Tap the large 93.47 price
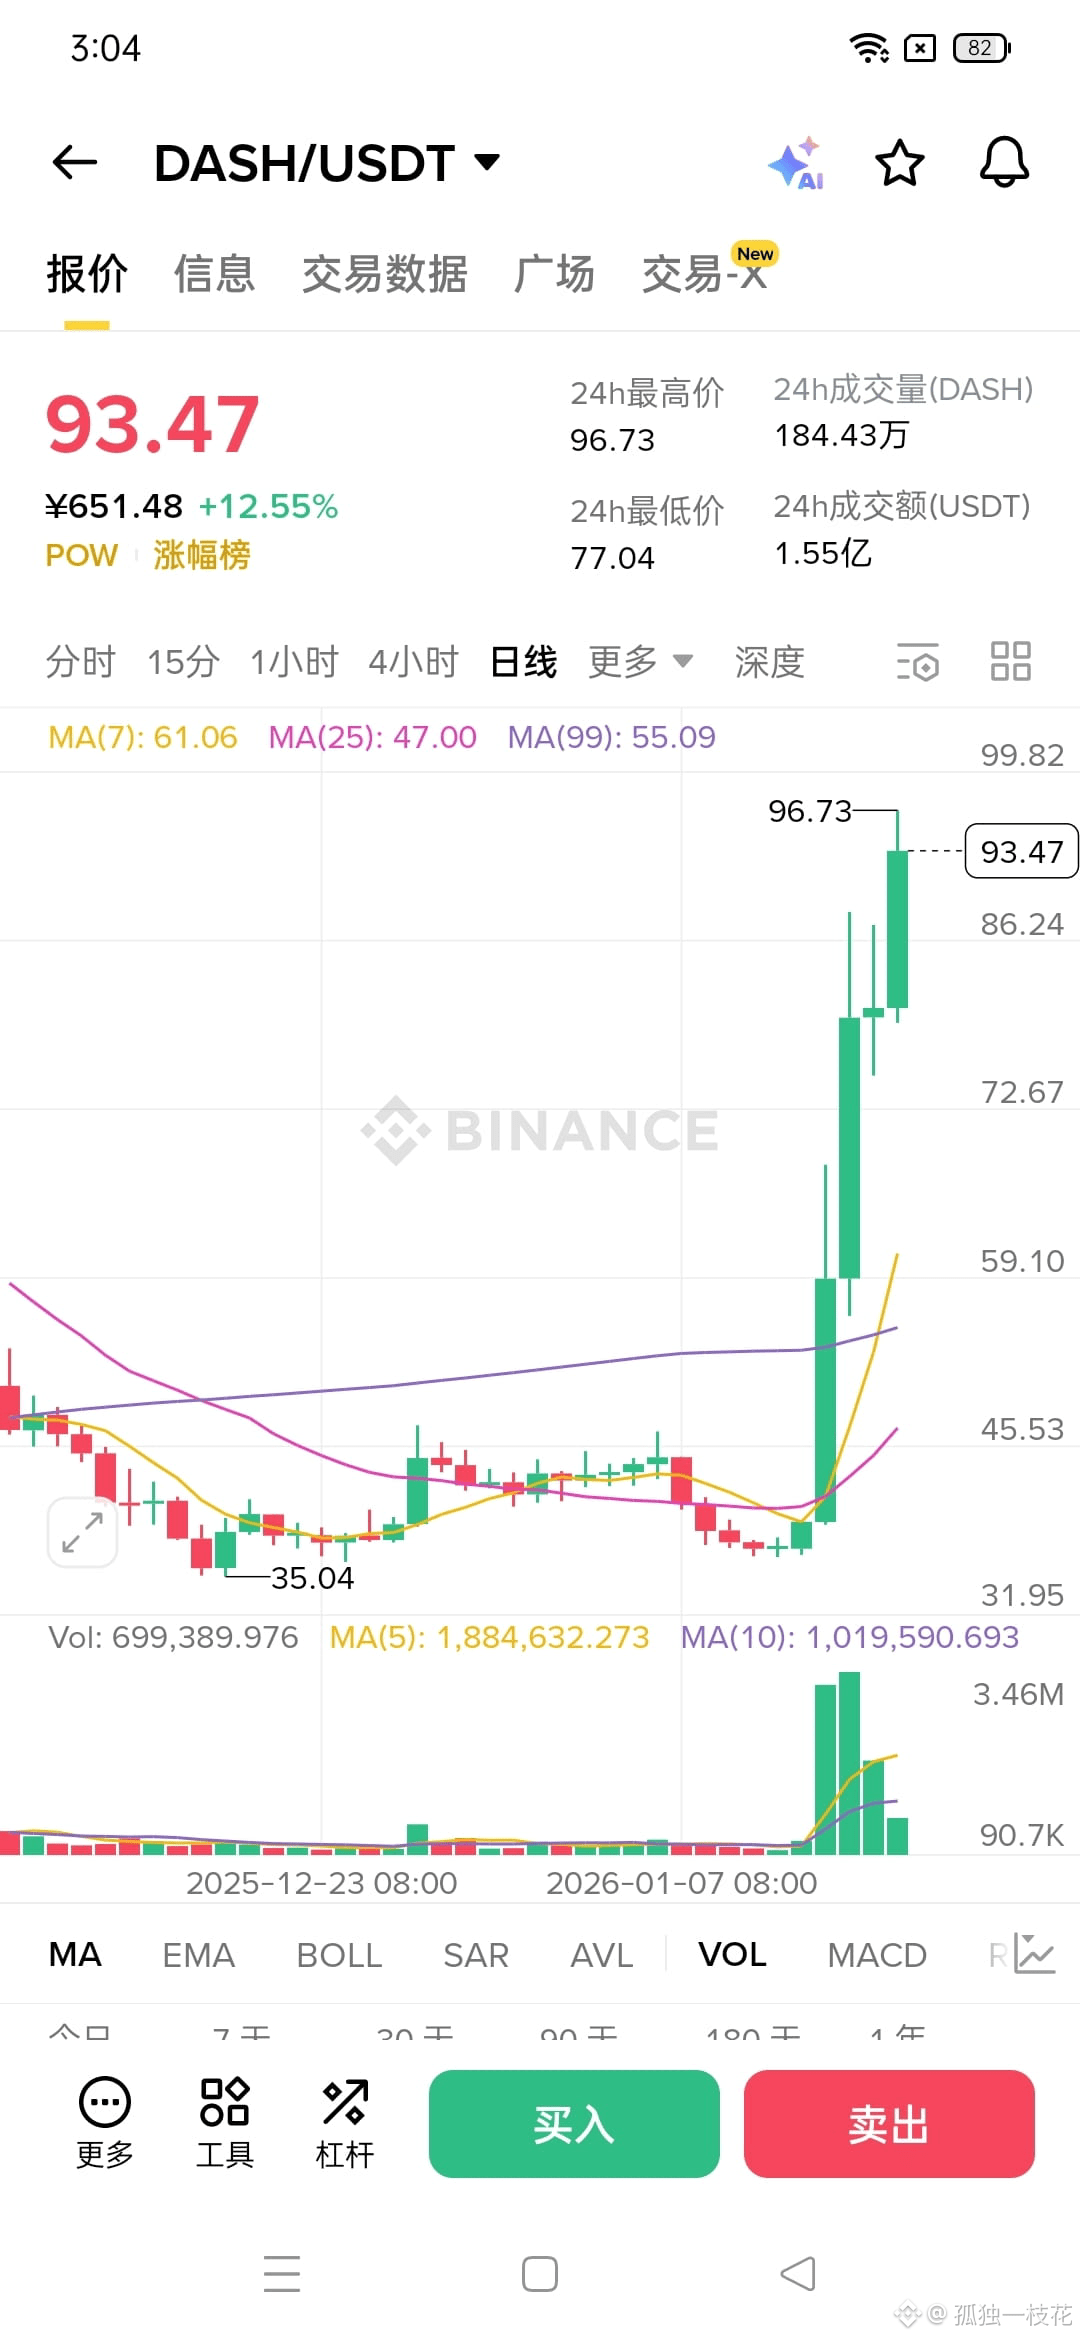This screenshot has height=2340, width=1080. (x=153, y=424)
